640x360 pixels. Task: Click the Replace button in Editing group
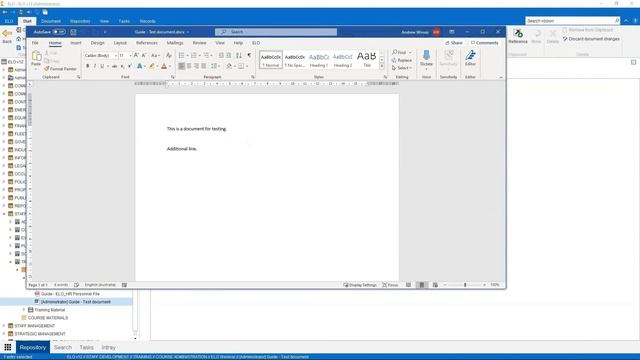[x=402, y=60]
